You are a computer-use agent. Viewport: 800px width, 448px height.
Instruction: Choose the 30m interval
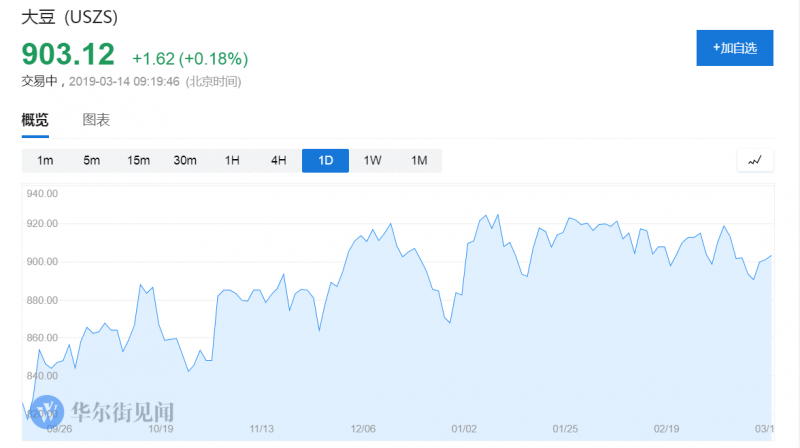pyautogui.click(x=185, y=161)
